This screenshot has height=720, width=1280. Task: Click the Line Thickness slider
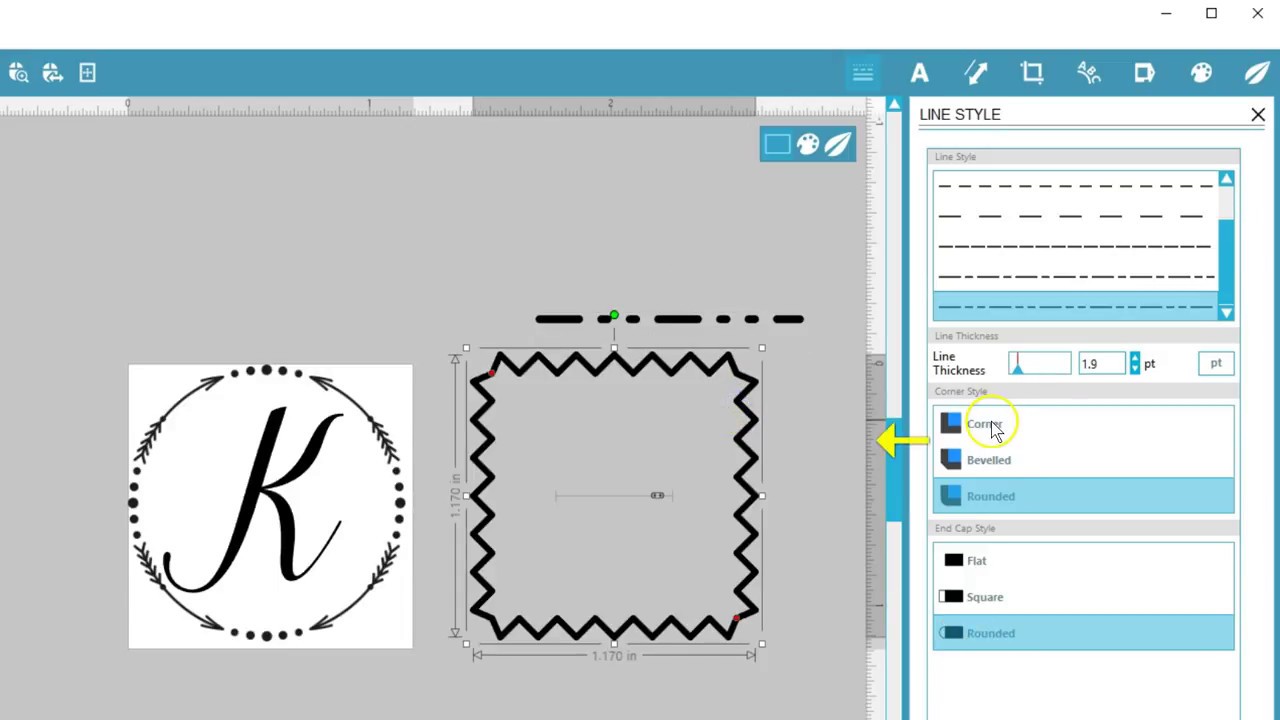(1039, 363)
